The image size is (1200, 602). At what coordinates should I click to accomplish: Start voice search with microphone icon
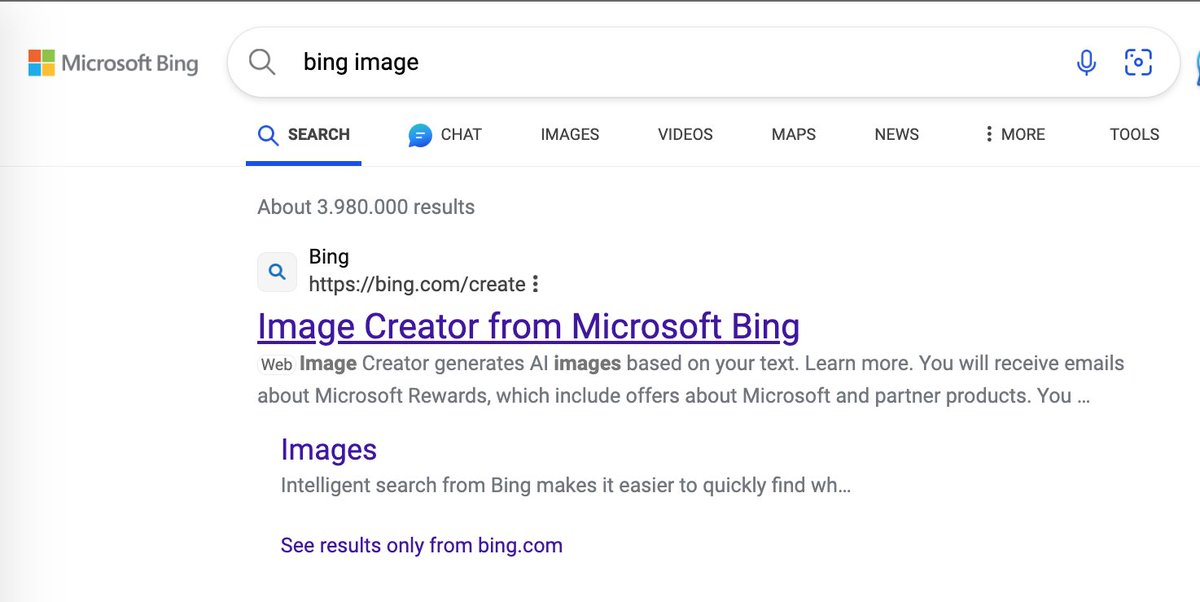[1086, 62]
